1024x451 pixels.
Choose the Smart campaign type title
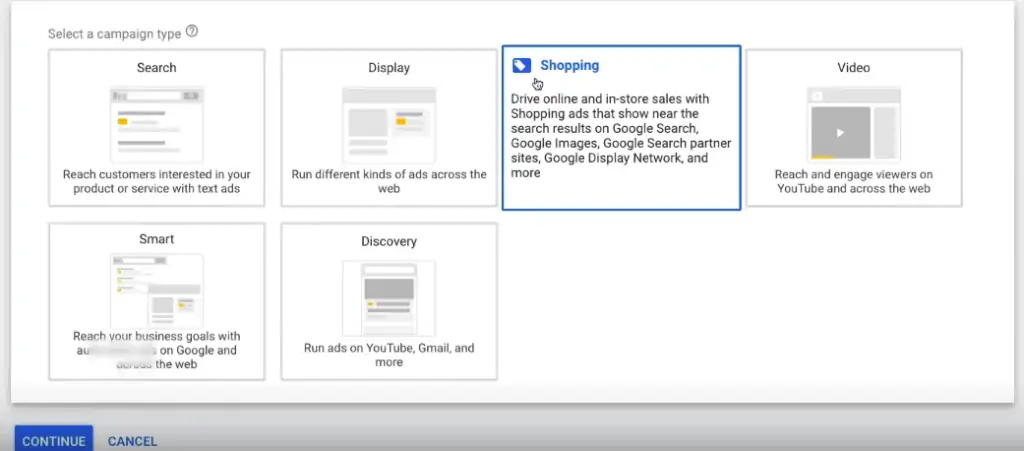[157, 239]
